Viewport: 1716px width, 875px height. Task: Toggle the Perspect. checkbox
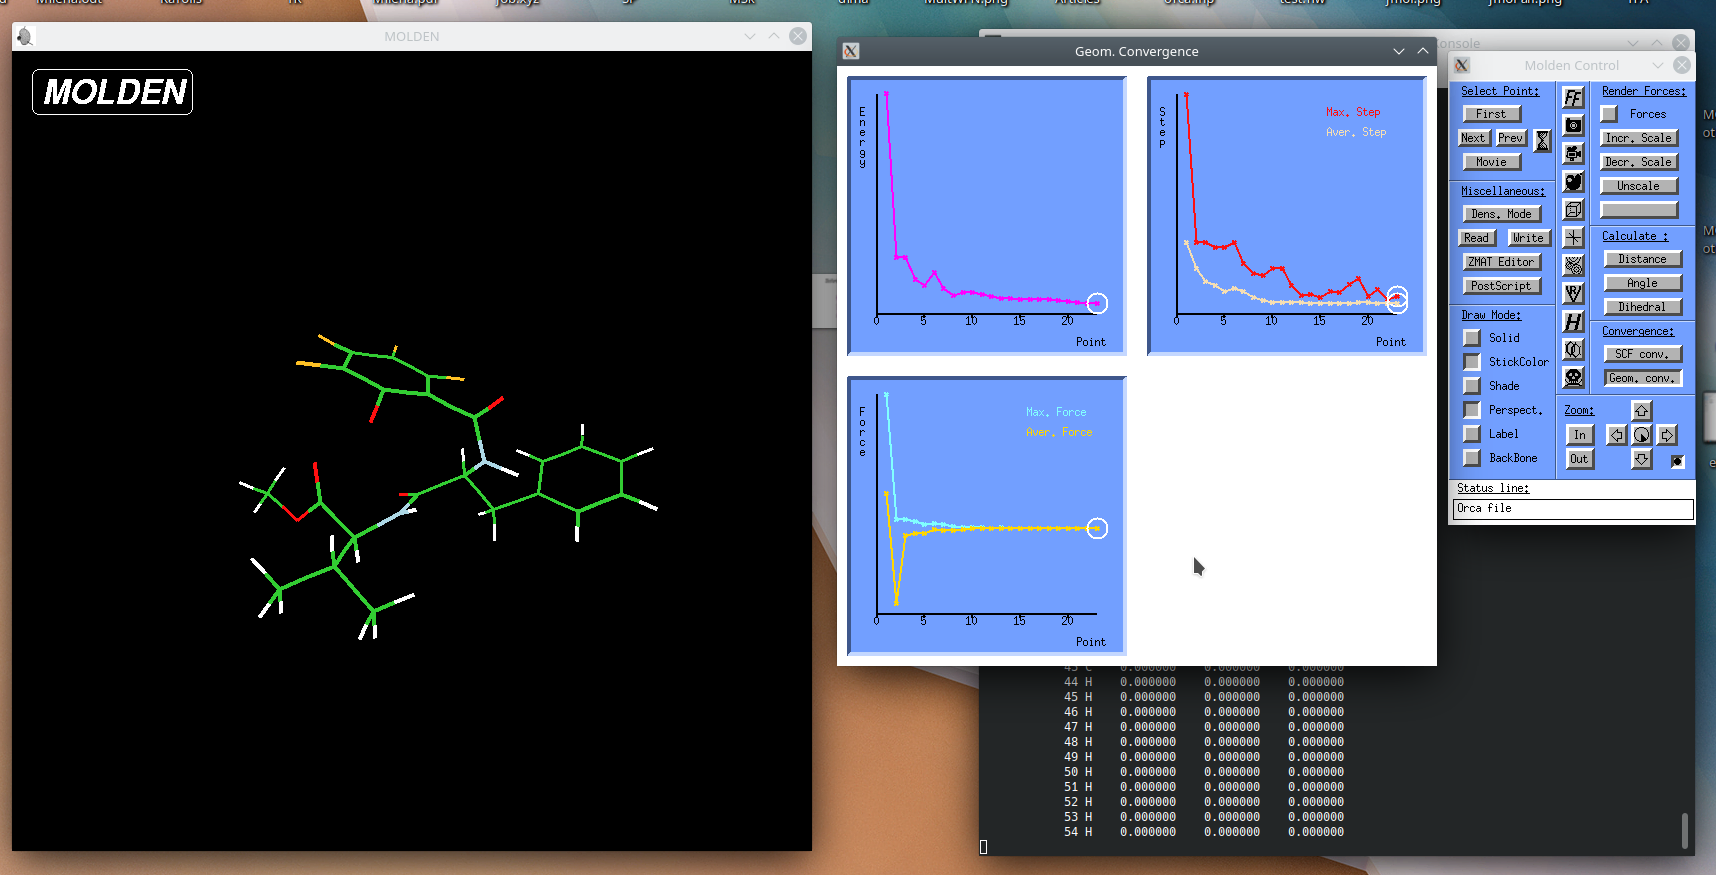[x=1472, y=410]
